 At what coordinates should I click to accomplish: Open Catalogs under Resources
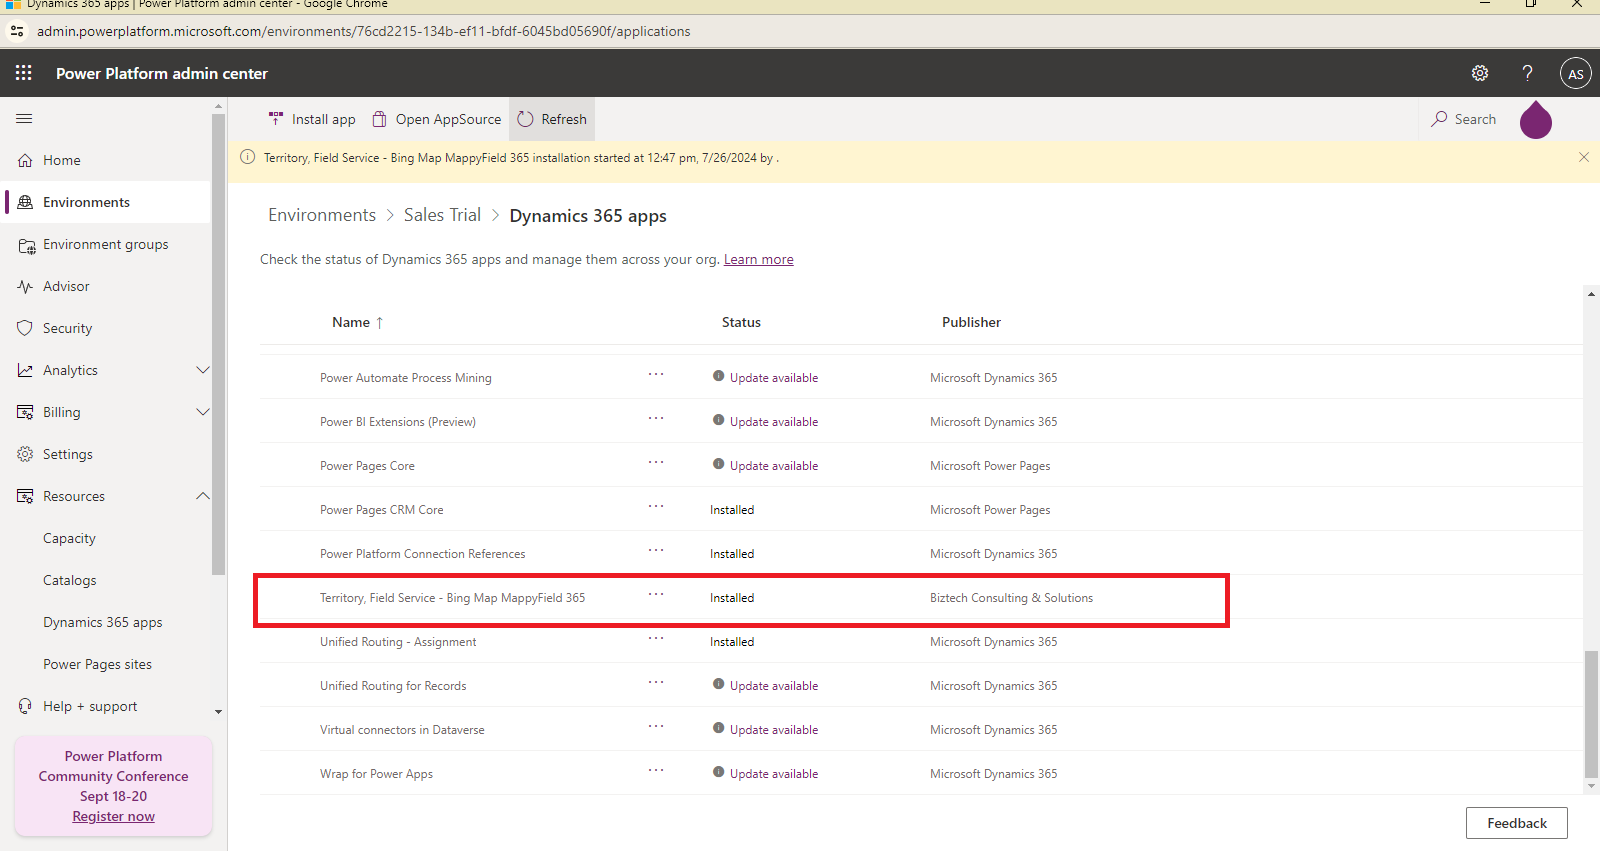coord(70,580)
